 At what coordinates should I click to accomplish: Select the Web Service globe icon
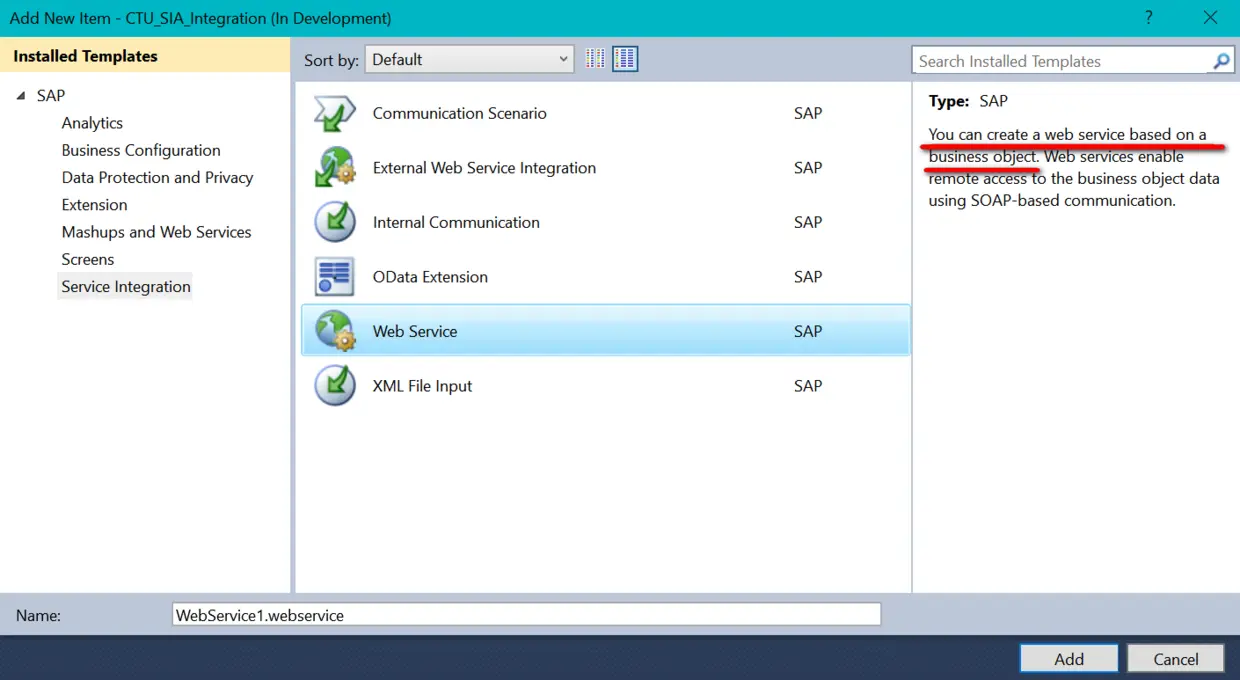pyautogui.click(x=335, y=331)
